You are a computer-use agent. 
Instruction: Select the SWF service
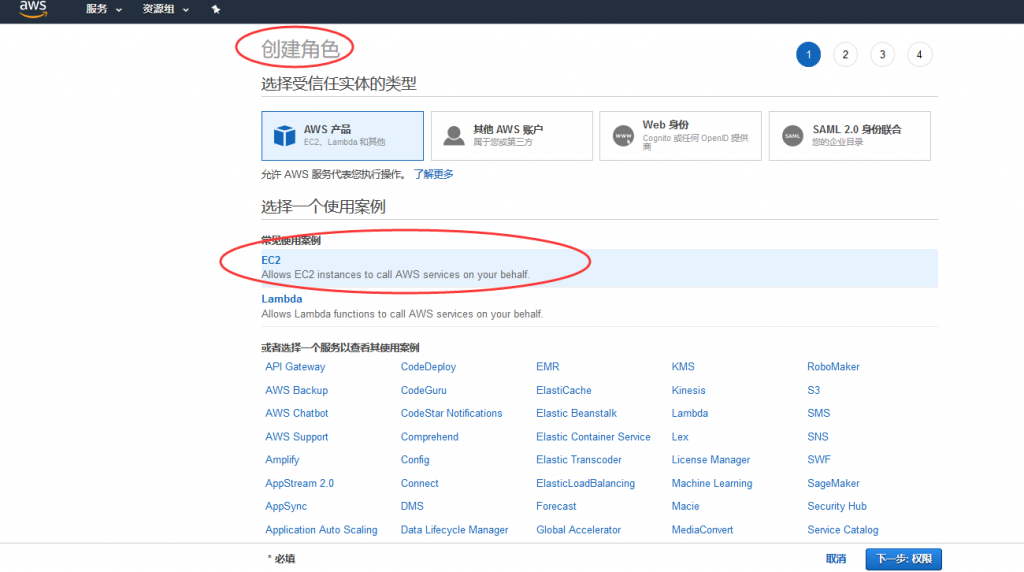coord(819,460)
